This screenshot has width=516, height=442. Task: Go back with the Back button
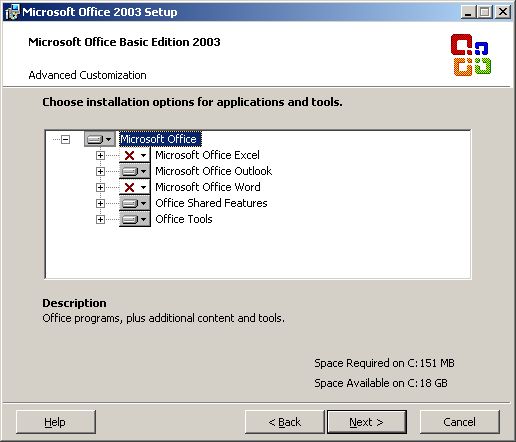285,422
